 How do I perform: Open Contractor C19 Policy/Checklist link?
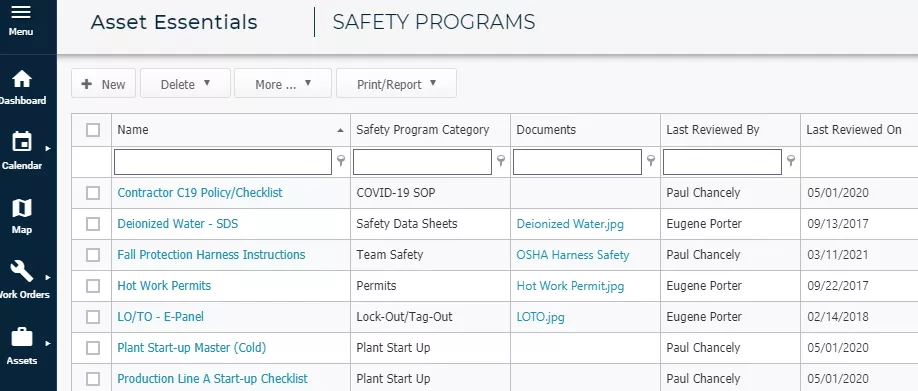tap(200, 193)
